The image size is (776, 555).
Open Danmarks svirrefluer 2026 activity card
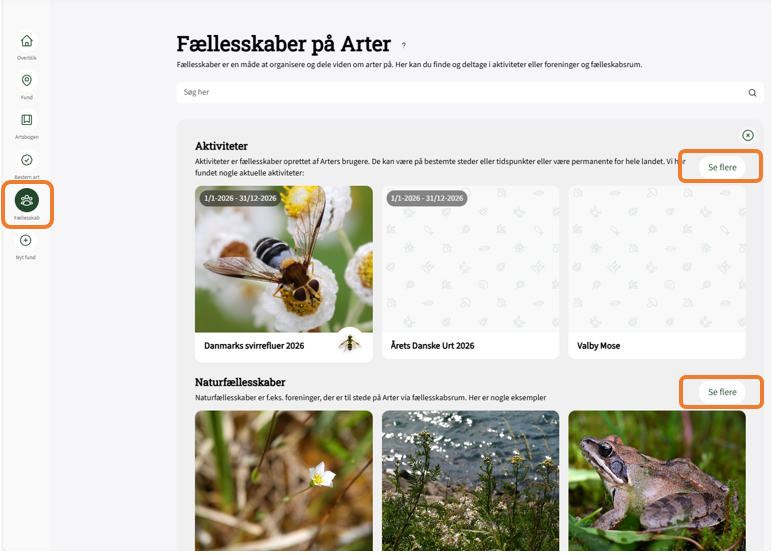click(x=284, y=273)
